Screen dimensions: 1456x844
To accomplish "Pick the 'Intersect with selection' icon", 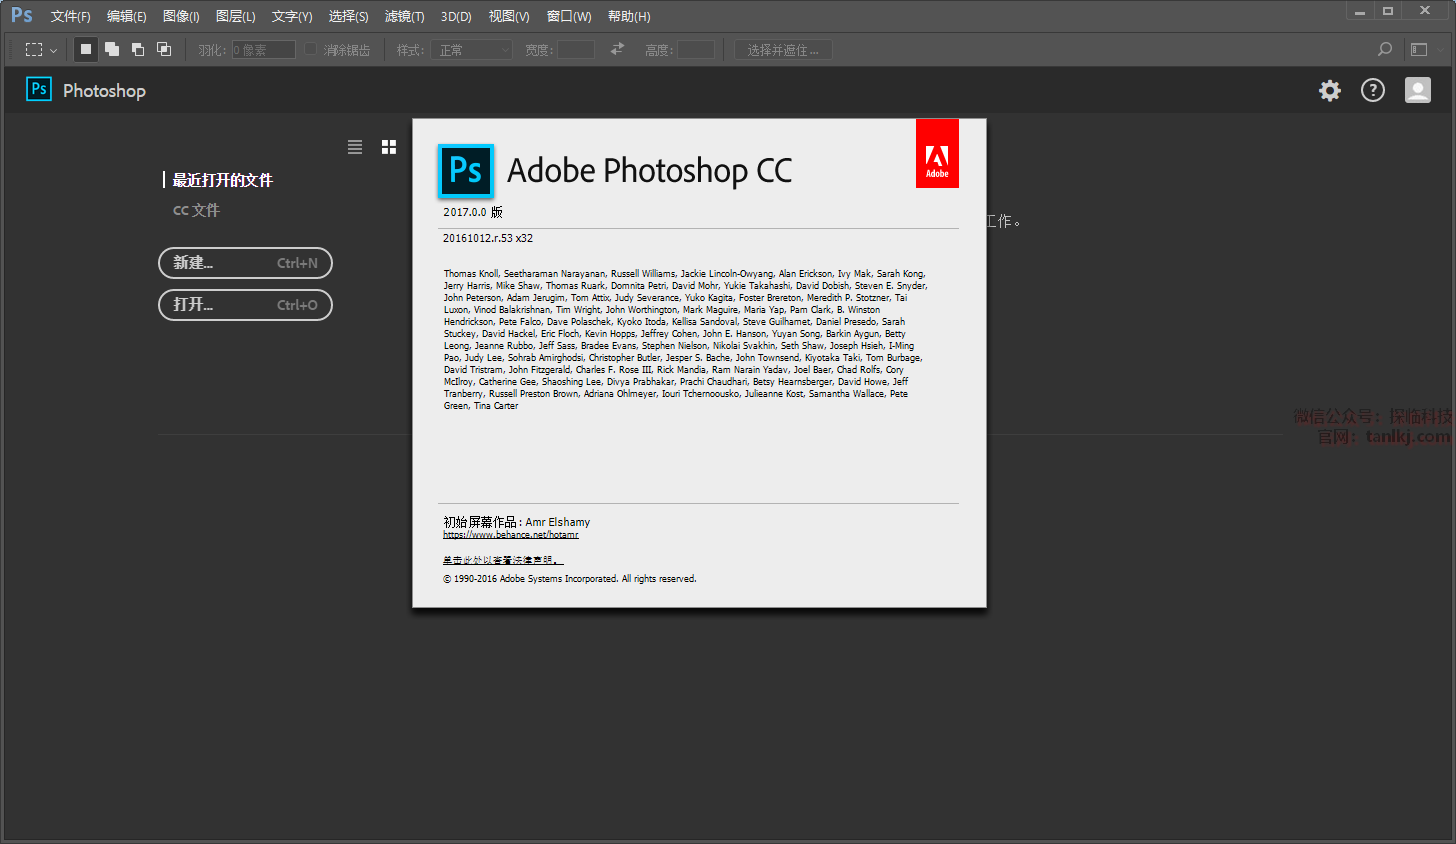I will point(164,49).
